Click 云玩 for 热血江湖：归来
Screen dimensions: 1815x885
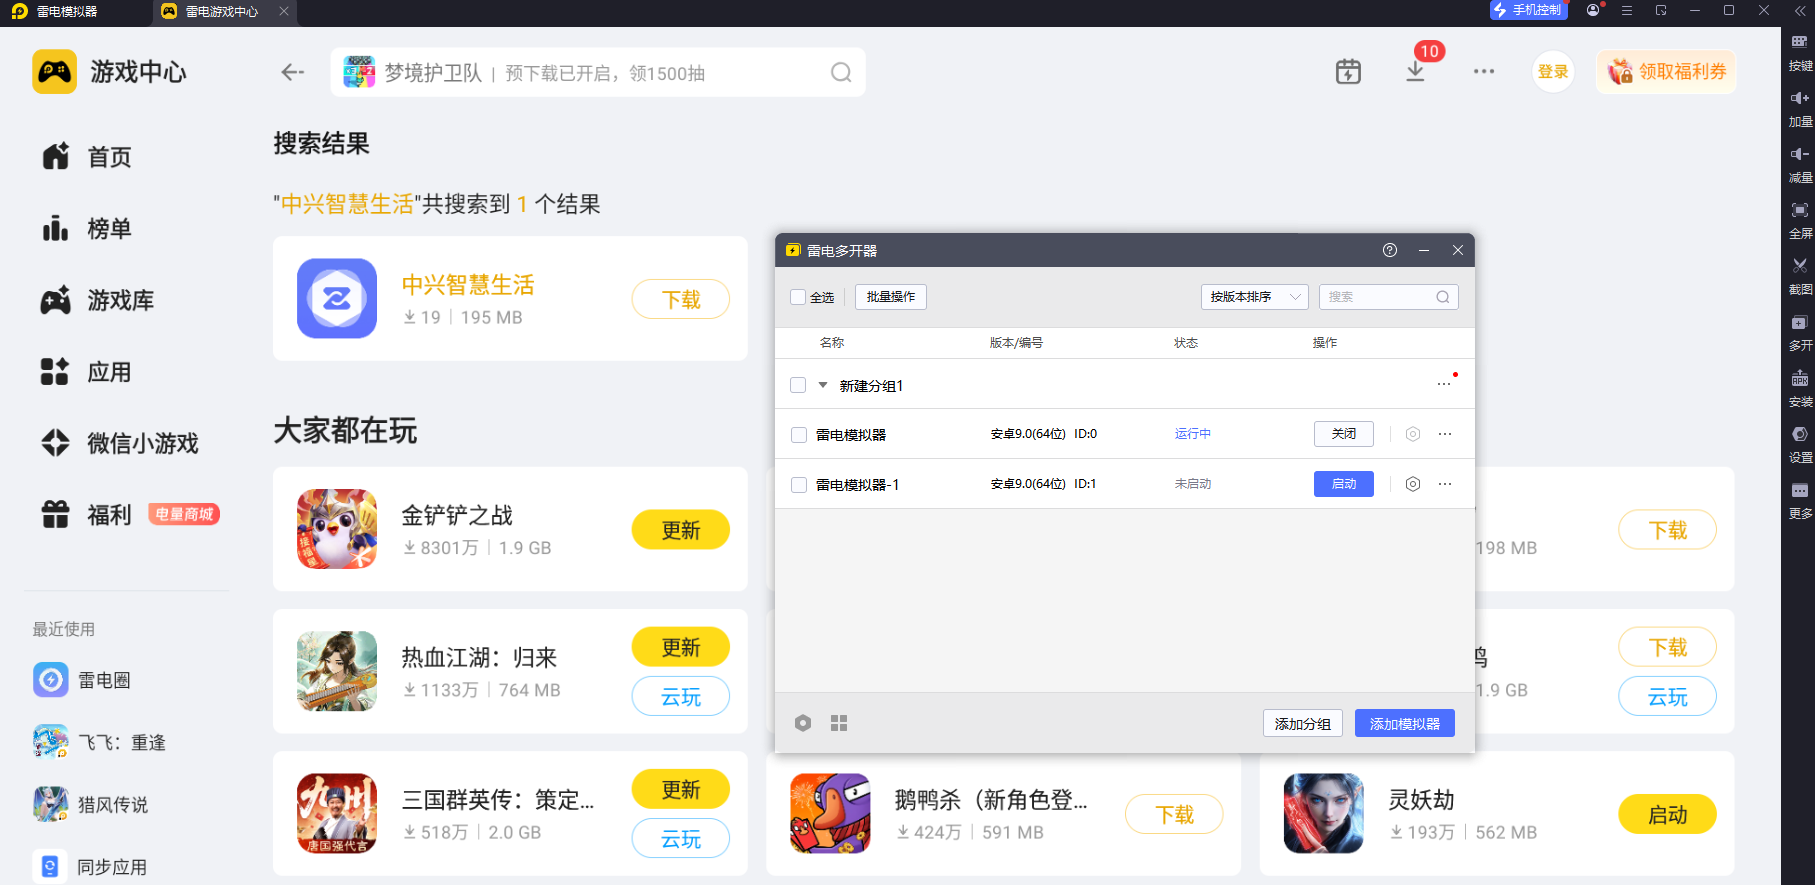pos(681,697)
